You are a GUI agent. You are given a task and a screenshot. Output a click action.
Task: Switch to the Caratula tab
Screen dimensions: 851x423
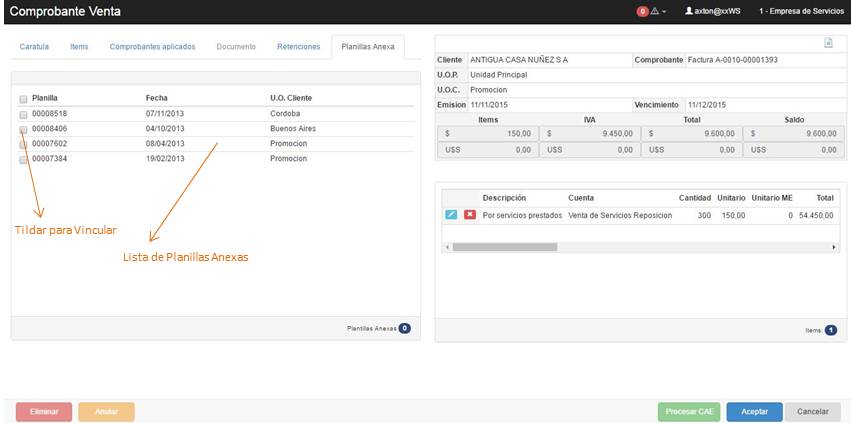34,47
